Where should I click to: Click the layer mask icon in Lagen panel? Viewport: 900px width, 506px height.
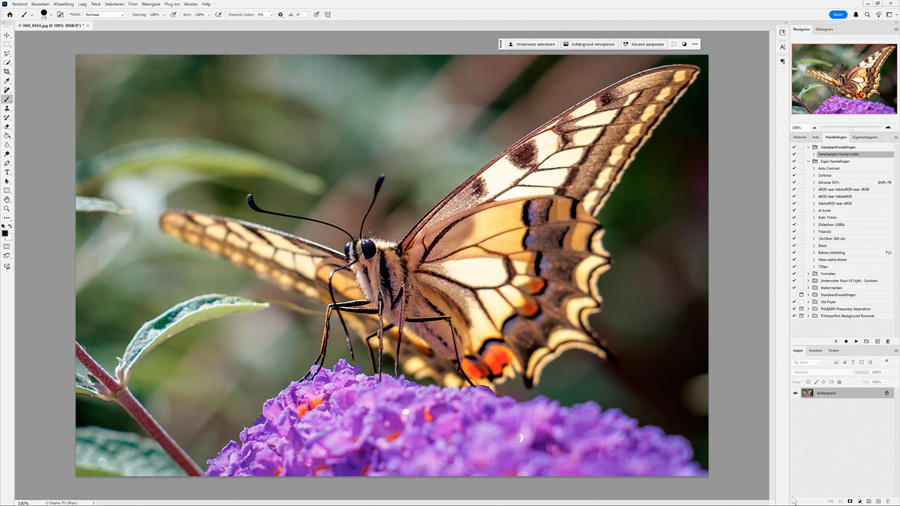pos(850,501)
